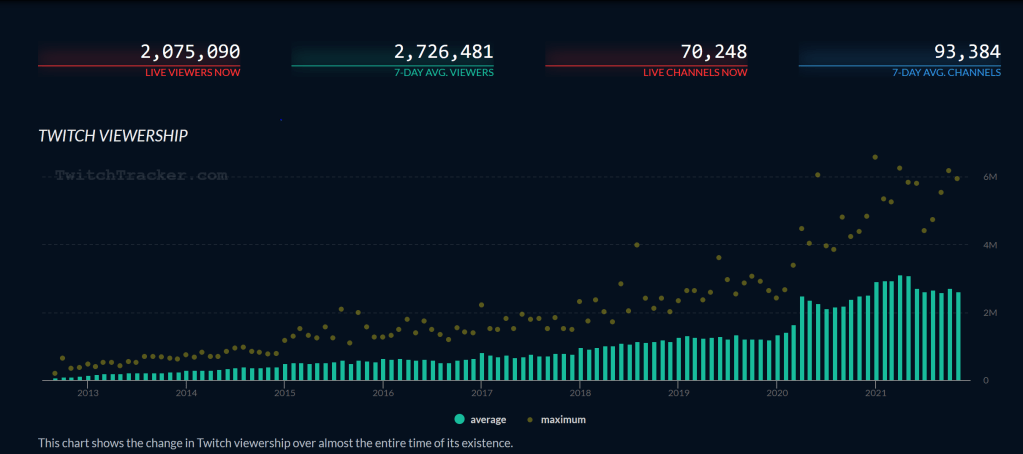Click the 6M y-axis gridline label
The height and width of the screenshot is (454, 1023).
(989, 177)
